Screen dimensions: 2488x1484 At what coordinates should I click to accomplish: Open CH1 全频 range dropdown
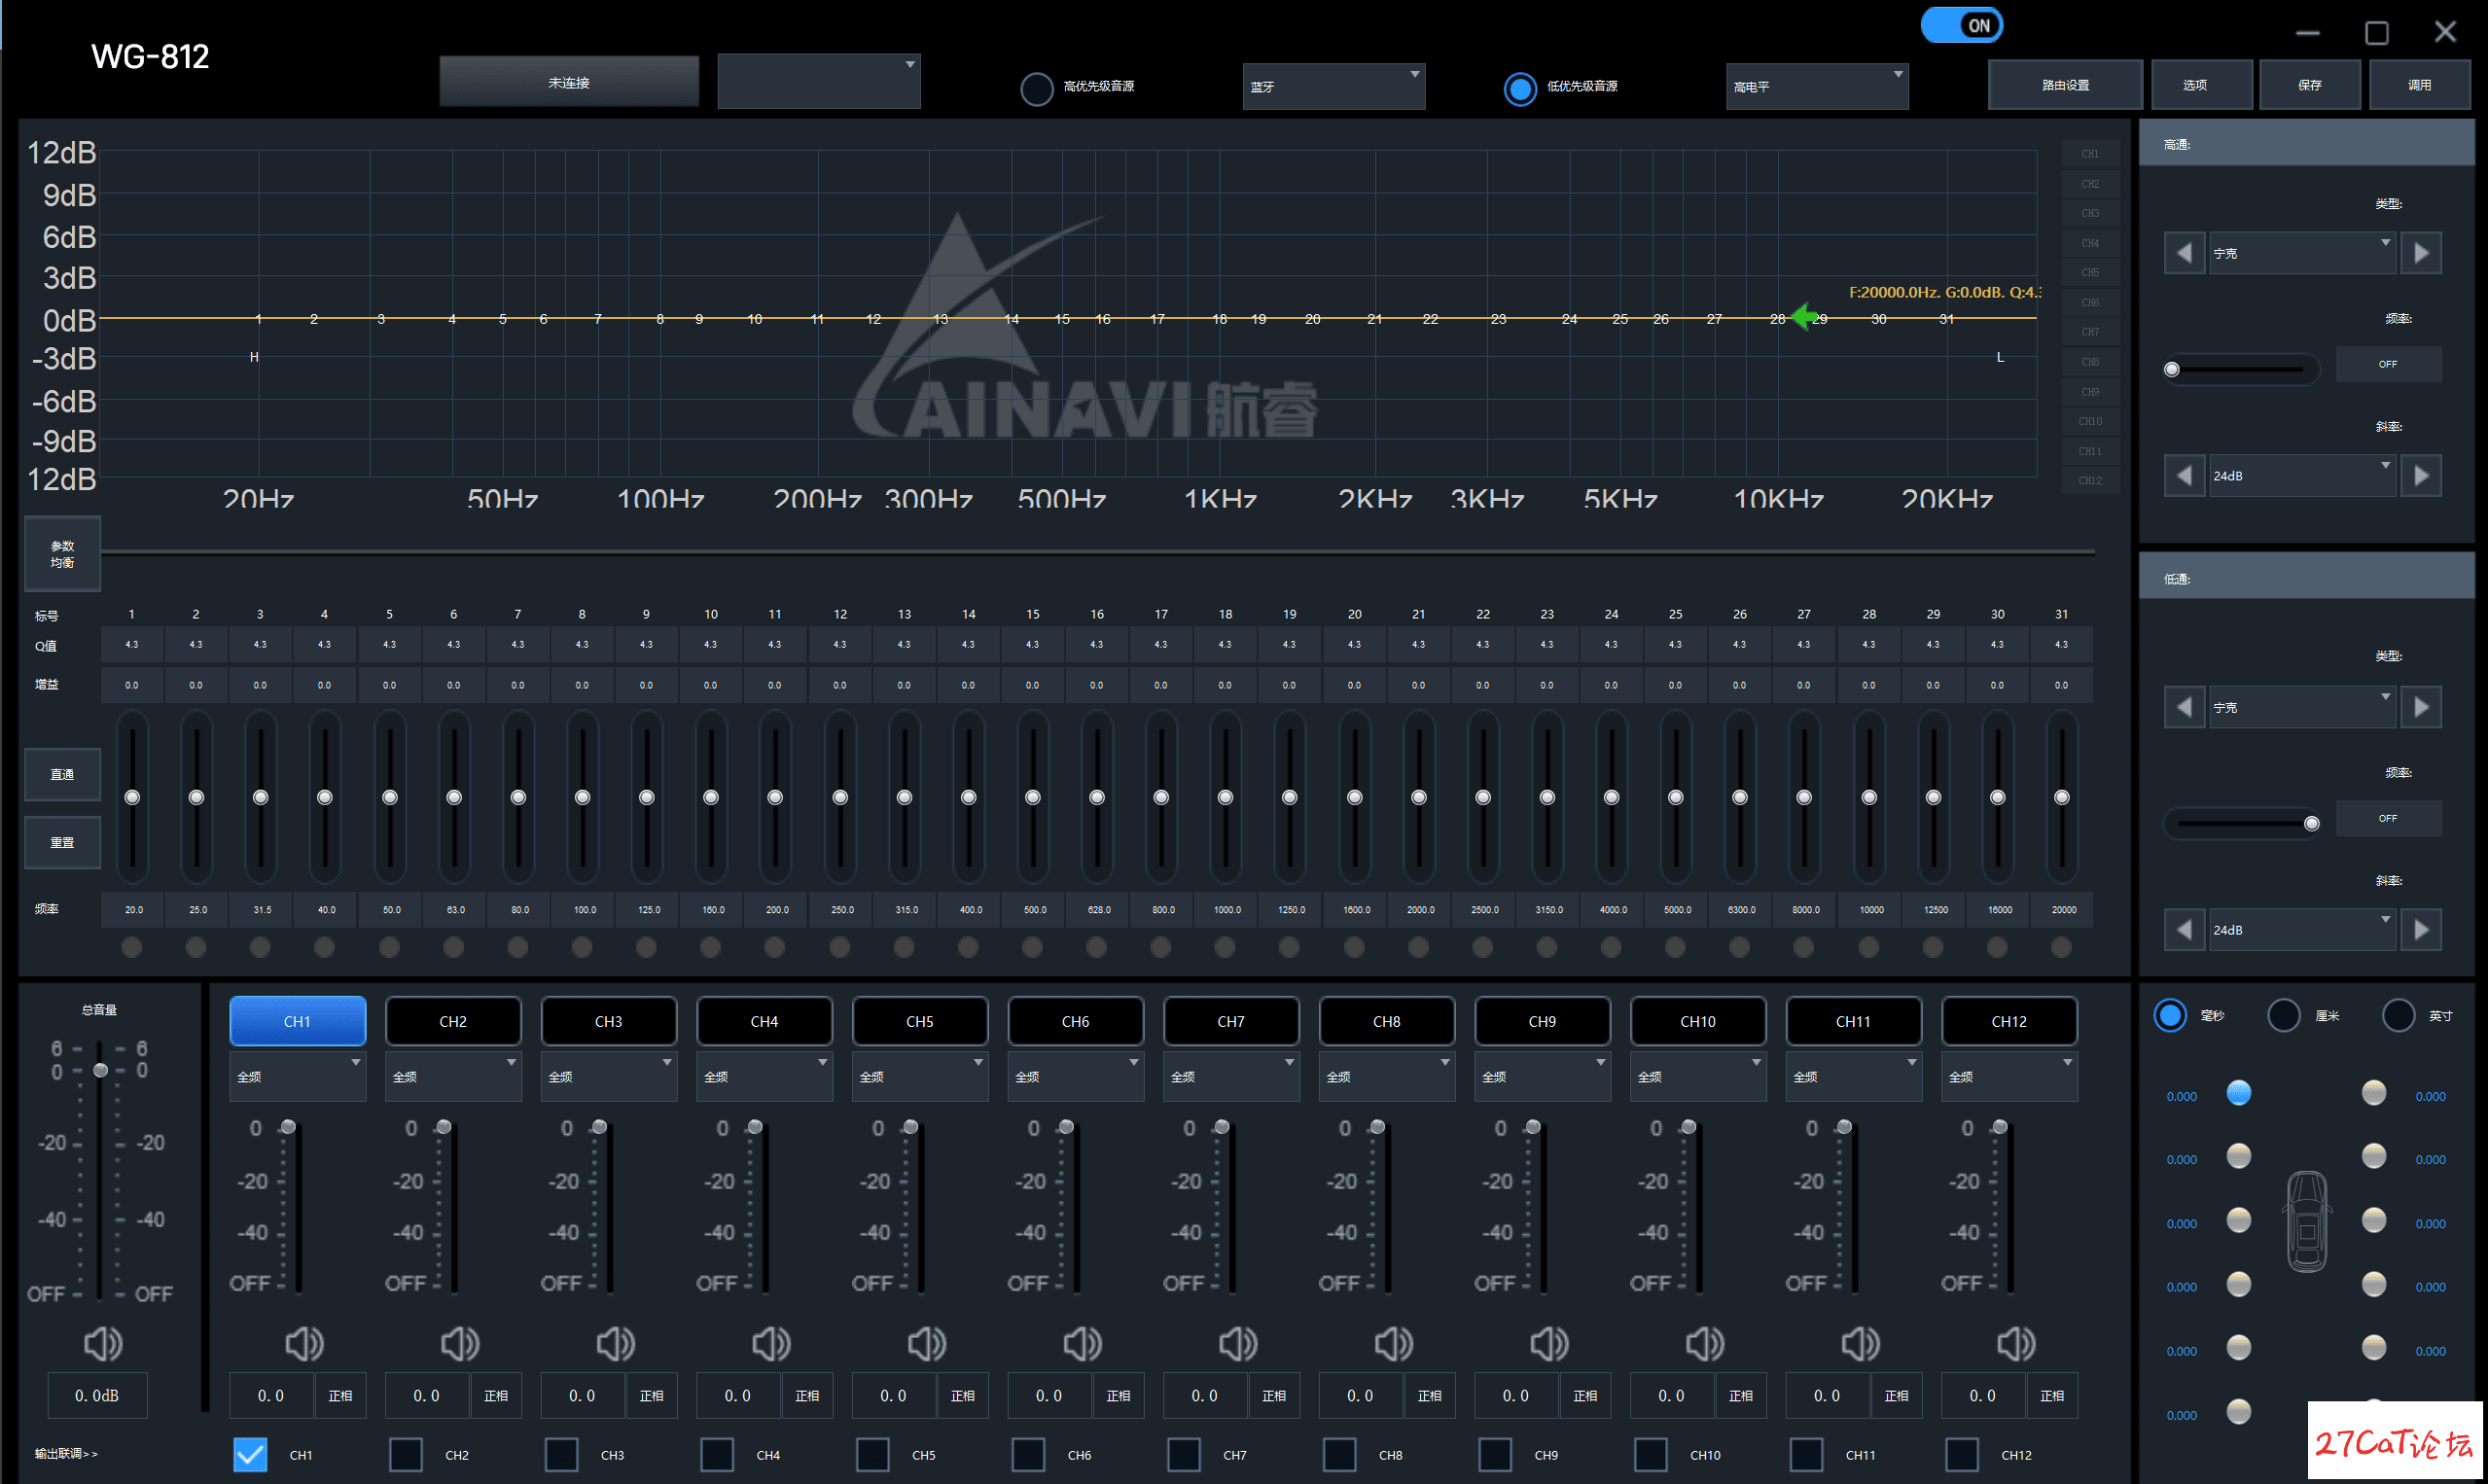pyautogui.click(x=298, y=1076)
